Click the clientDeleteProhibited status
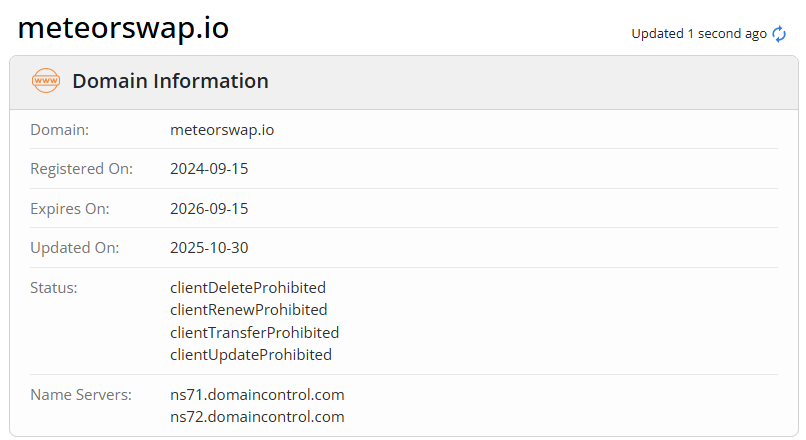 tap(248, 288)
